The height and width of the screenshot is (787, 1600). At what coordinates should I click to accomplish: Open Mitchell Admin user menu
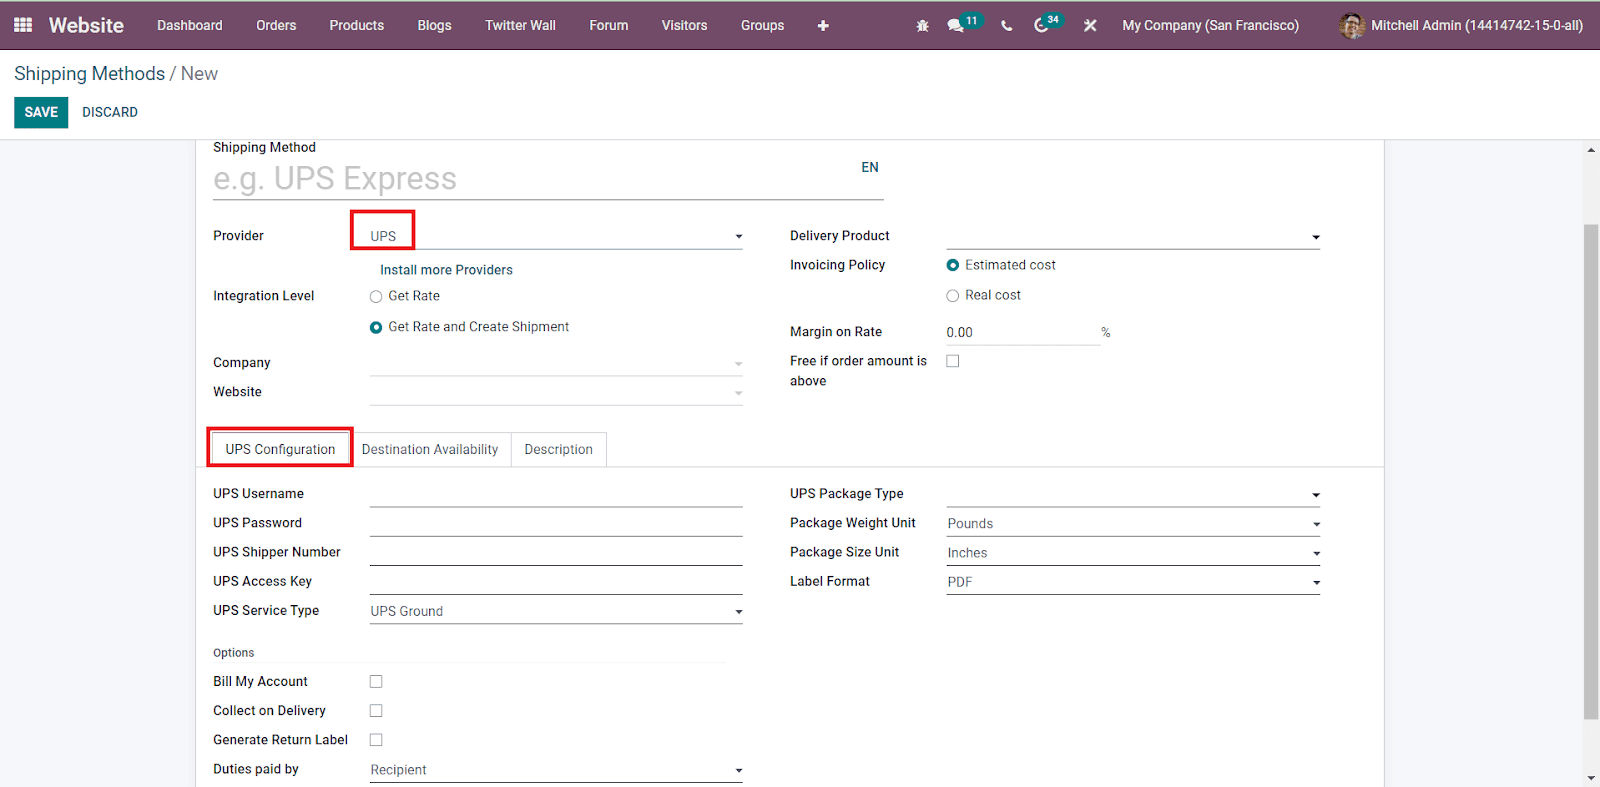(x=1462, y=25)
